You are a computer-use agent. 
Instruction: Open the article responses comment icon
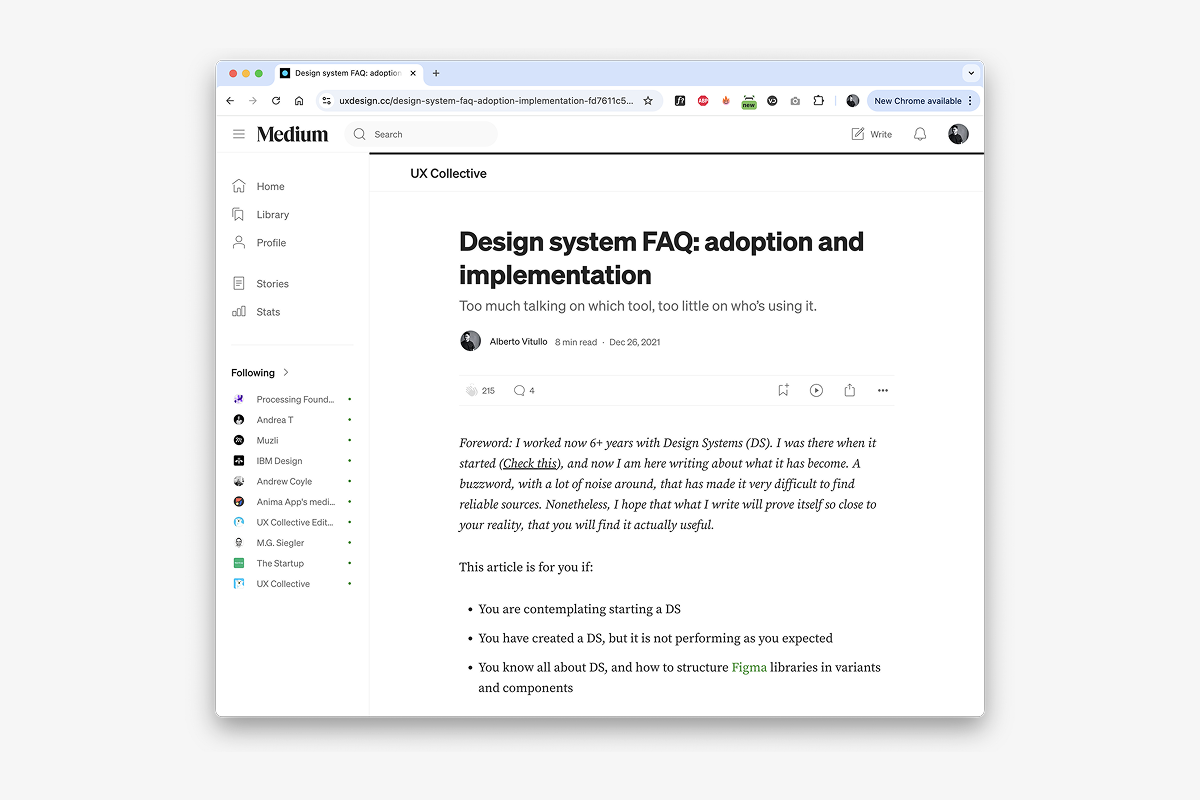tap(519, 391)
